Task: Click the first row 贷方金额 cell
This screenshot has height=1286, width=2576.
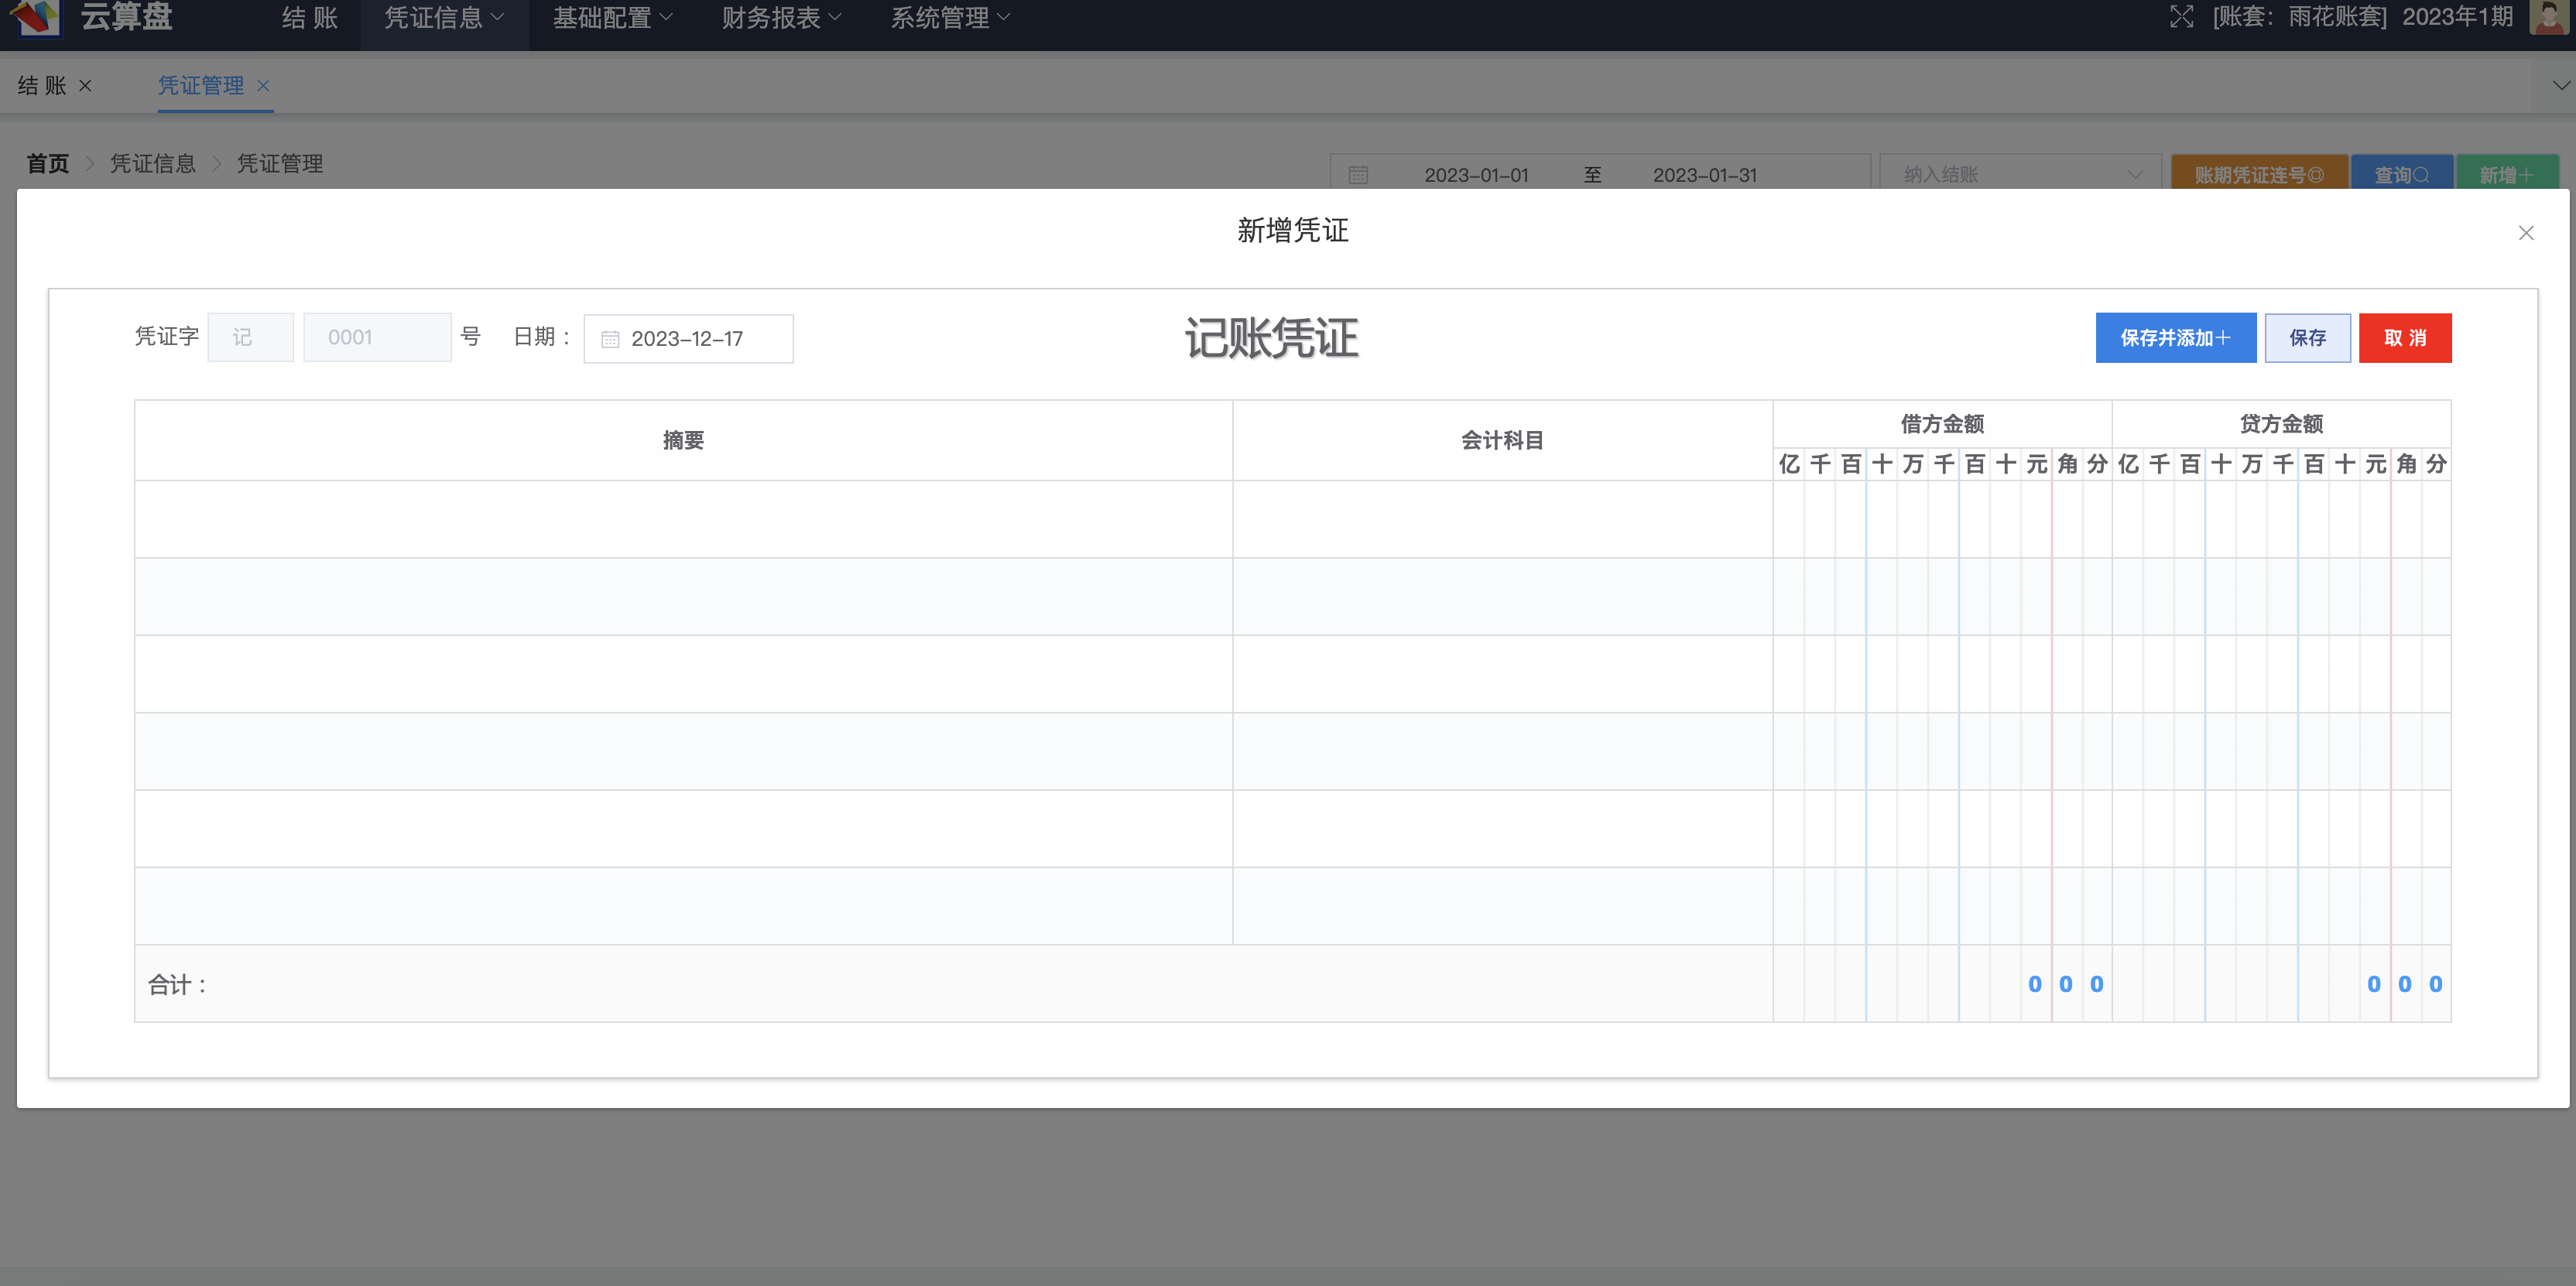Action: pos(2281,519)
